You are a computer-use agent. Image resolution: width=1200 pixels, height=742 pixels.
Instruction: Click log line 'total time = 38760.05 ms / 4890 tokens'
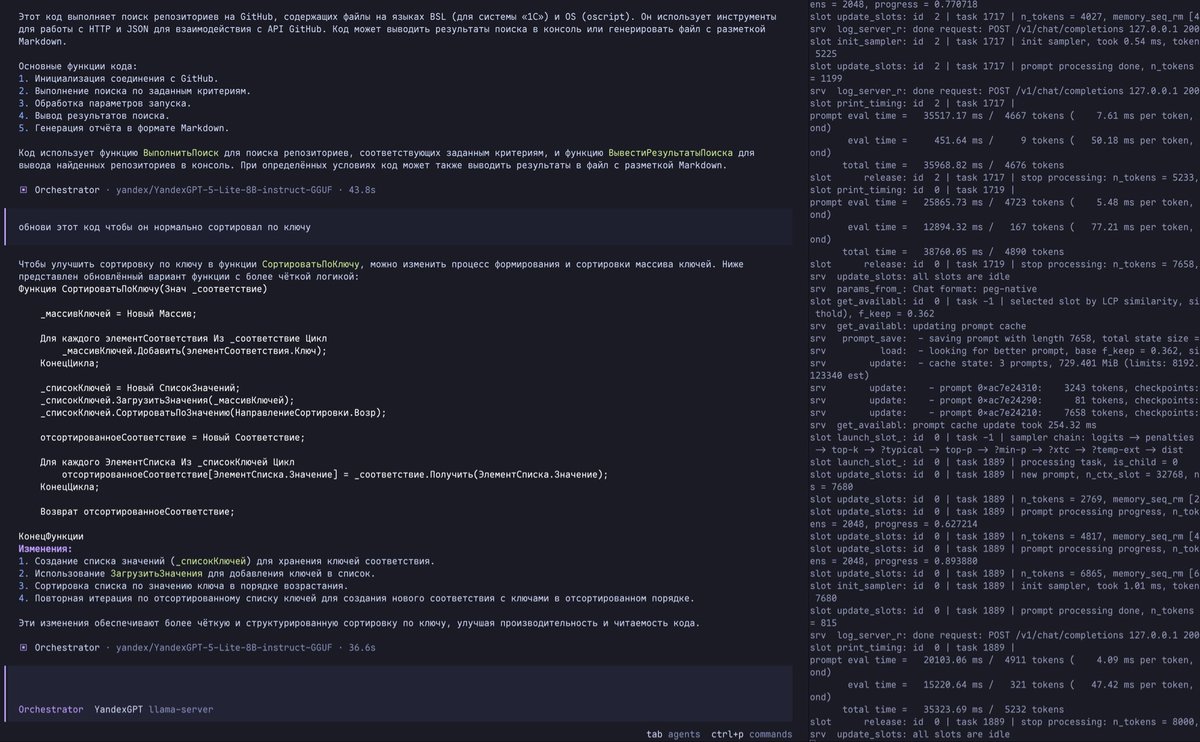click(x=953, y=252)
